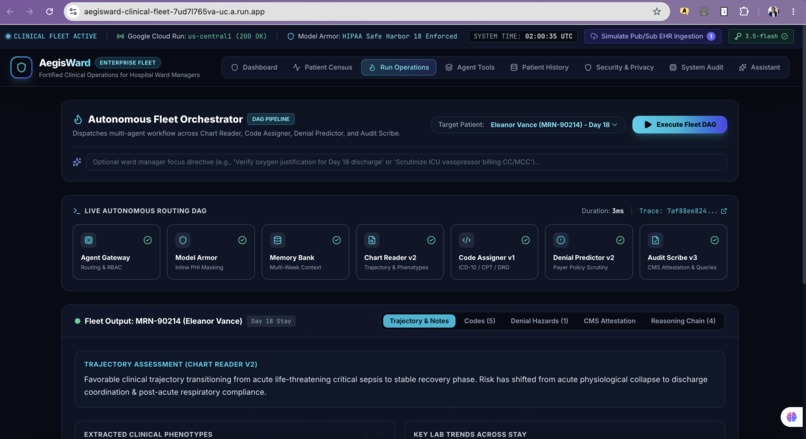Image resolution: width=806 pixels, height=439 pixels.
Task: Open Security & Privacy tab
Action: pyautogui.click(x=619, y=67)
